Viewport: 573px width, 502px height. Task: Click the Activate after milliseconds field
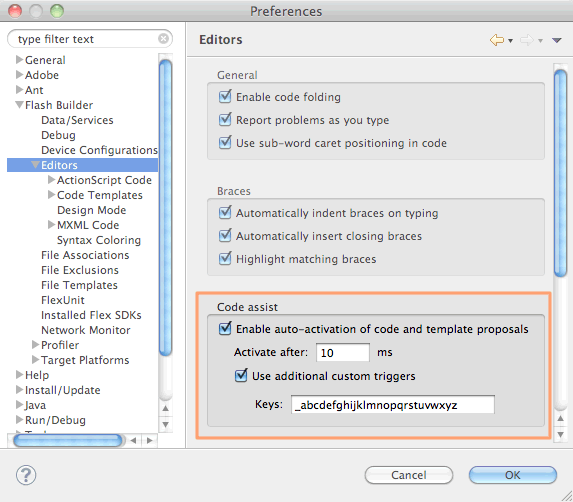(343, 353)
